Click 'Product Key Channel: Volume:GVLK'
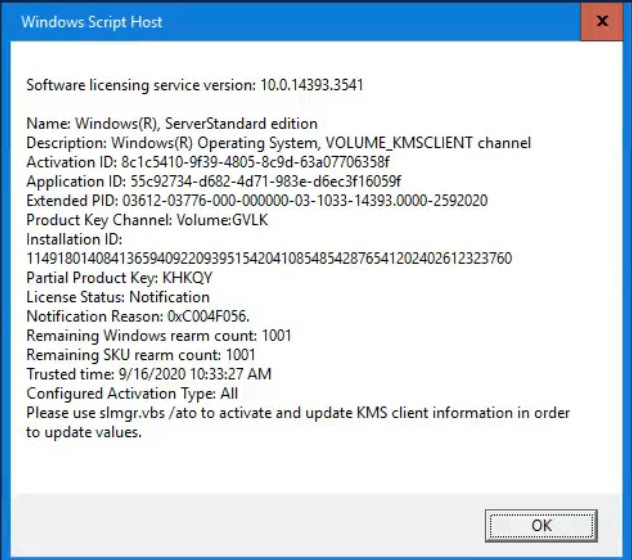Viewport: 632px width, 560px height. tap(147, 220)
